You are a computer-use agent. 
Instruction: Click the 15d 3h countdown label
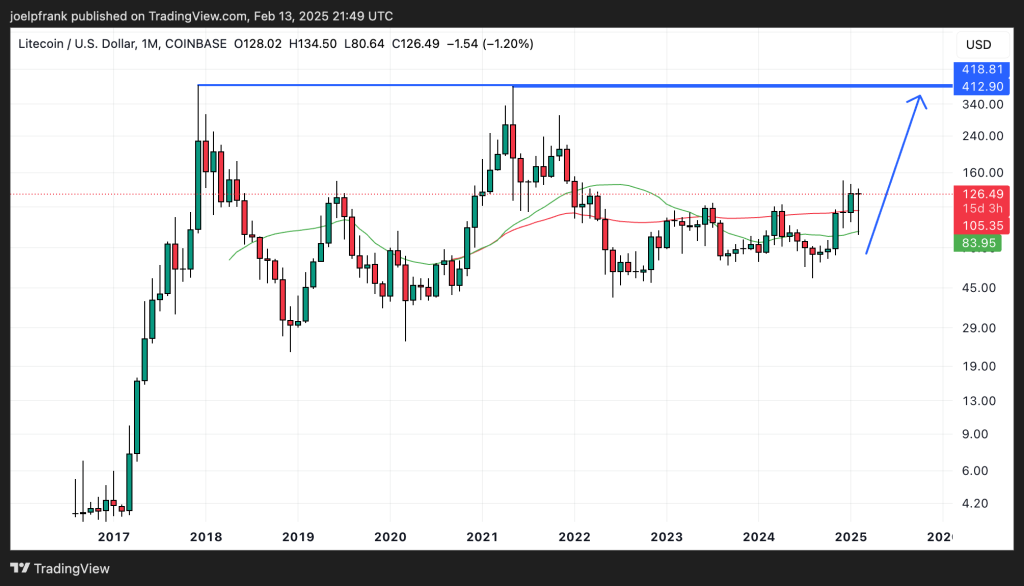tap(981, 209)
